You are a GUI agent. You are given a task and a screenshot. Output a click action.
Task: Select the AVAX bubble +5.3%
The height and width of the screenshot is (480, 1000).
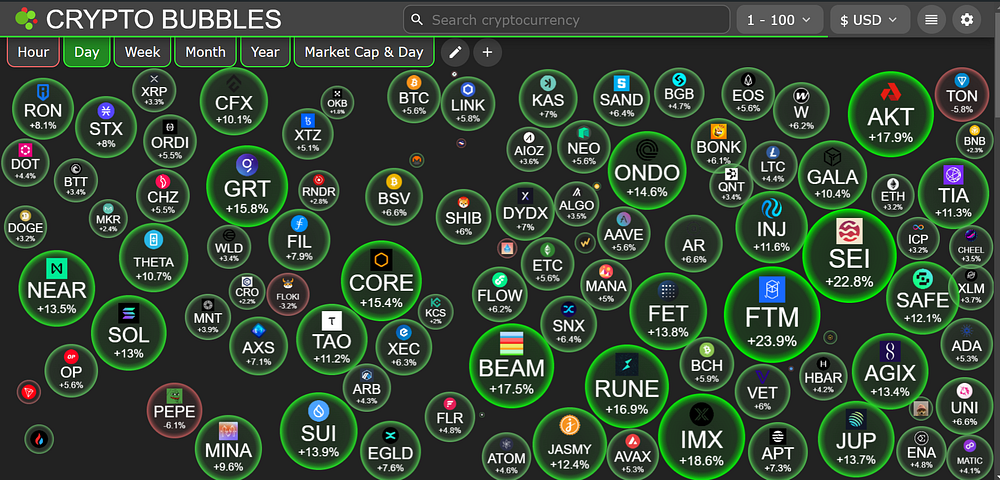point(633,454)
